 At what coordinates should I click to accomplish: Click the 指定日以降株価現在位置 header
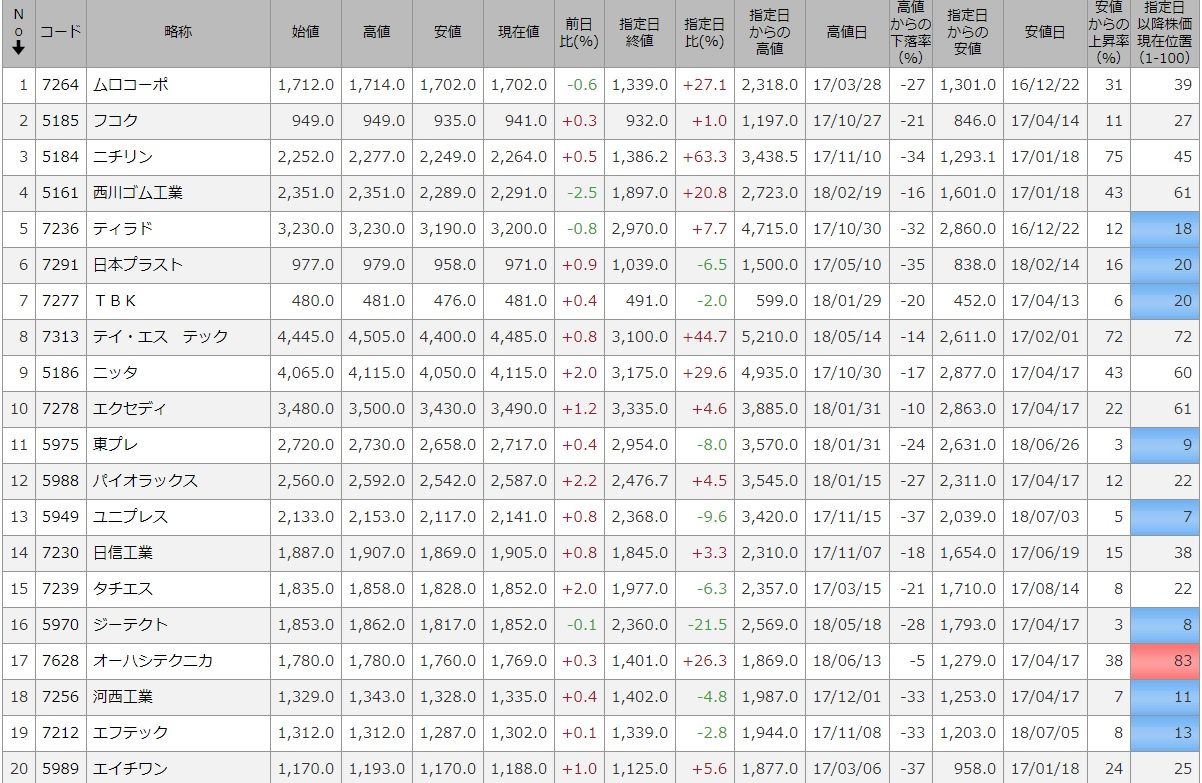tap(1165, 31)
